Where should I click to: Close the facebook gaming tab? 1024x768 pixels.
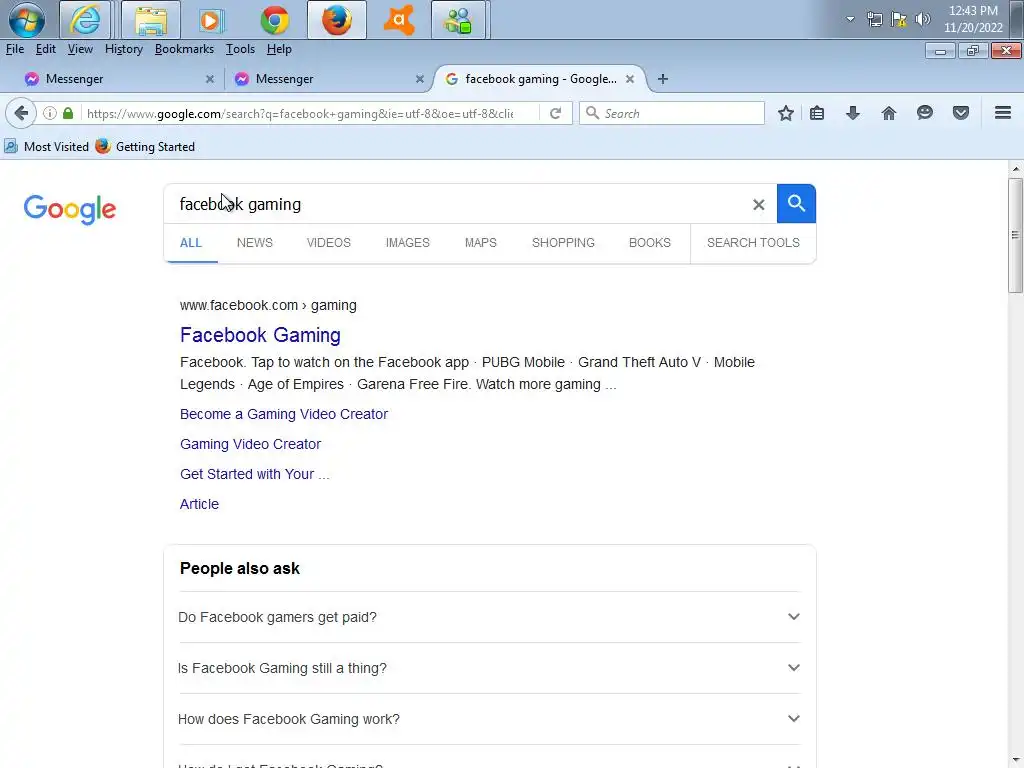click(630, 79)
